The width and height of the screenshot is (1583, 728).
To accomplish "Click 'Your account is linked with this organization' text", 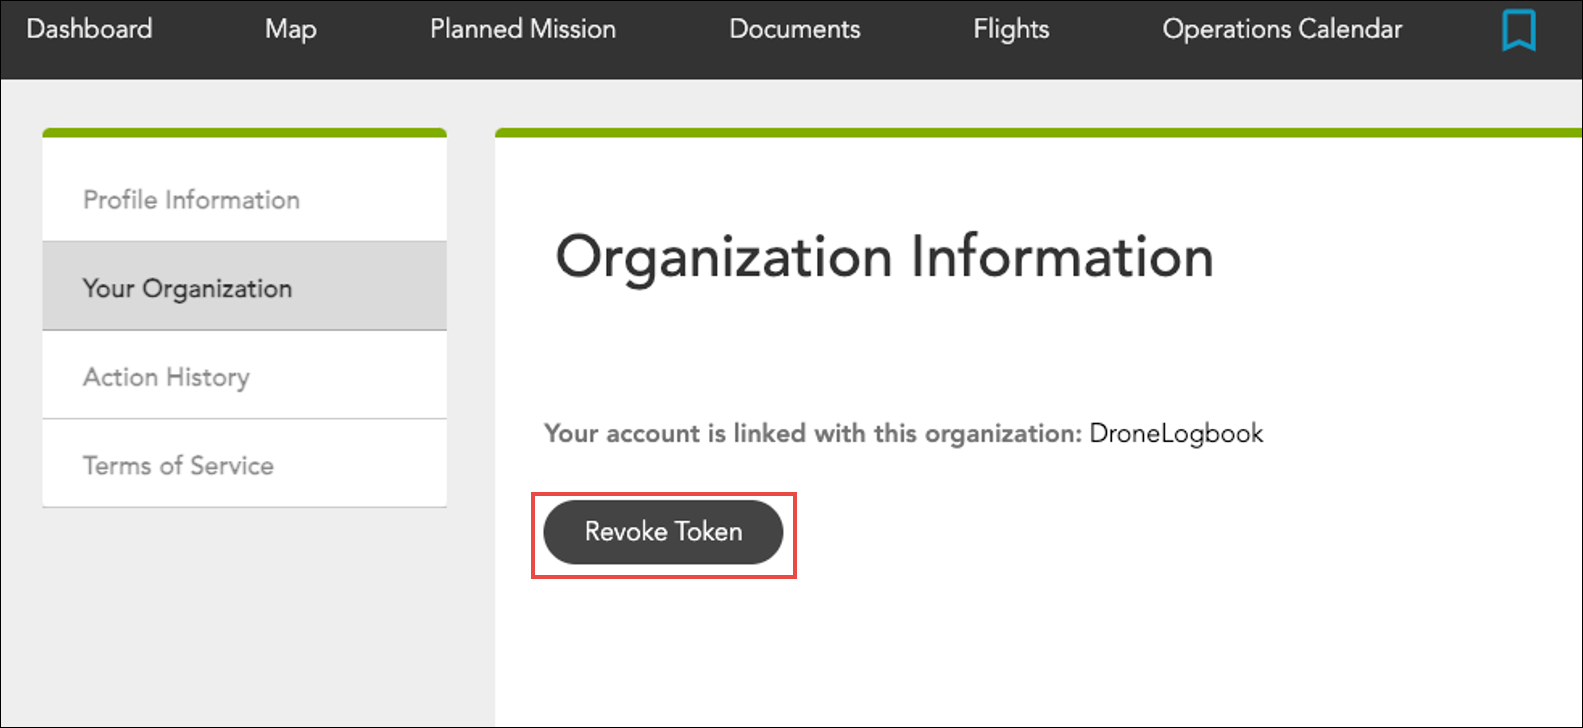I will click(x=813, y=433).
